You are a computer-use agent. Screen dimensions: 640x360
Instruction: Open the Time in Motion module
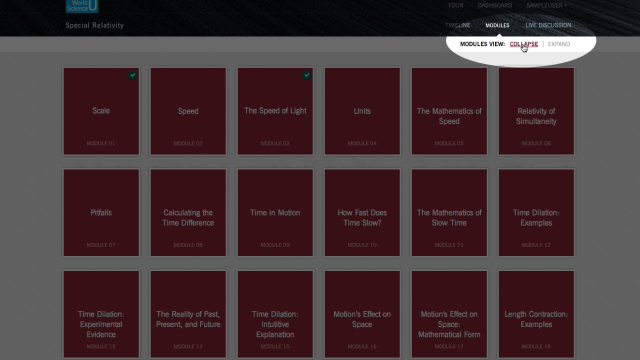tap(275, 213)
